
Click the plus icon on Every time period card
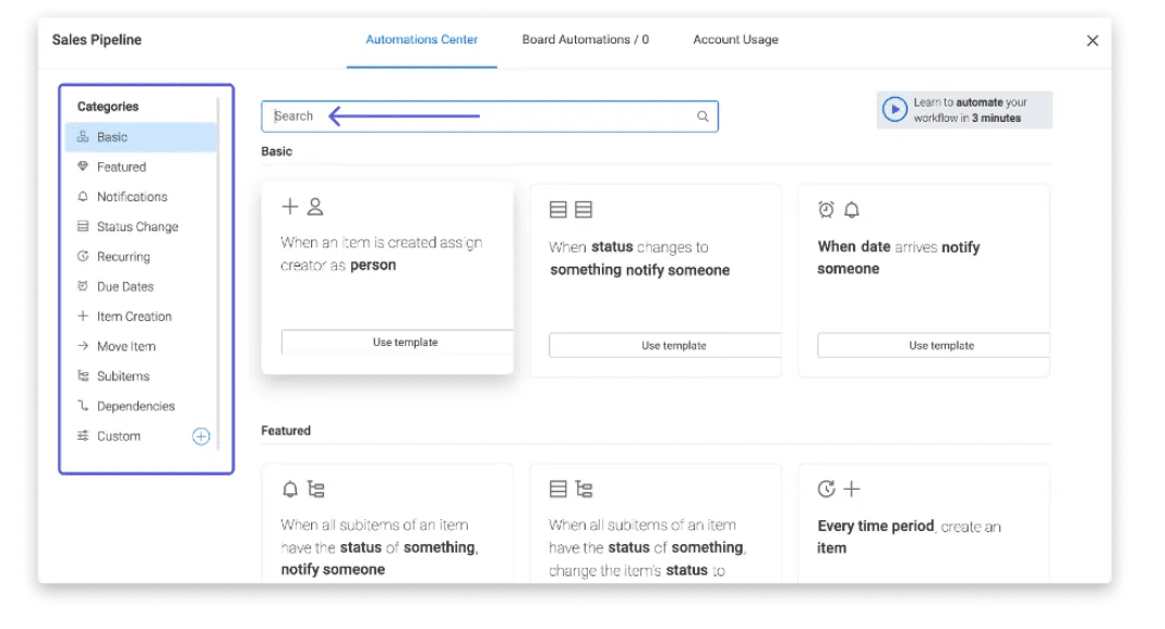tap(851, 489)
